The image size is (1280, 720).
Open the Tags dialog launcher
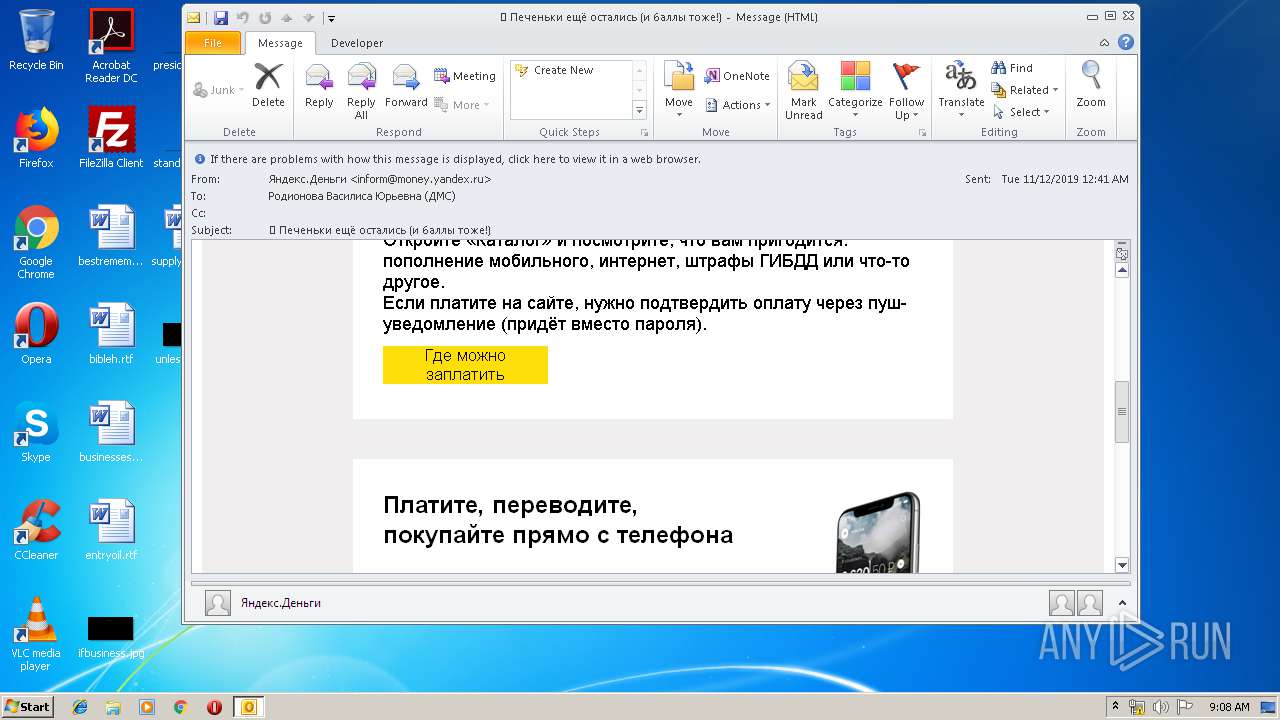point(922,132)
